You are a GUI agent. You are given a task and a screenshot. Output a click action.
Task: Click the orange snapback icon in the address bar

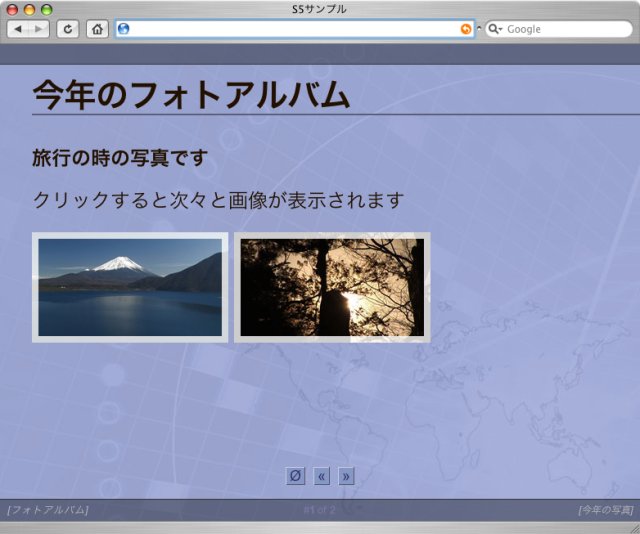466,29
